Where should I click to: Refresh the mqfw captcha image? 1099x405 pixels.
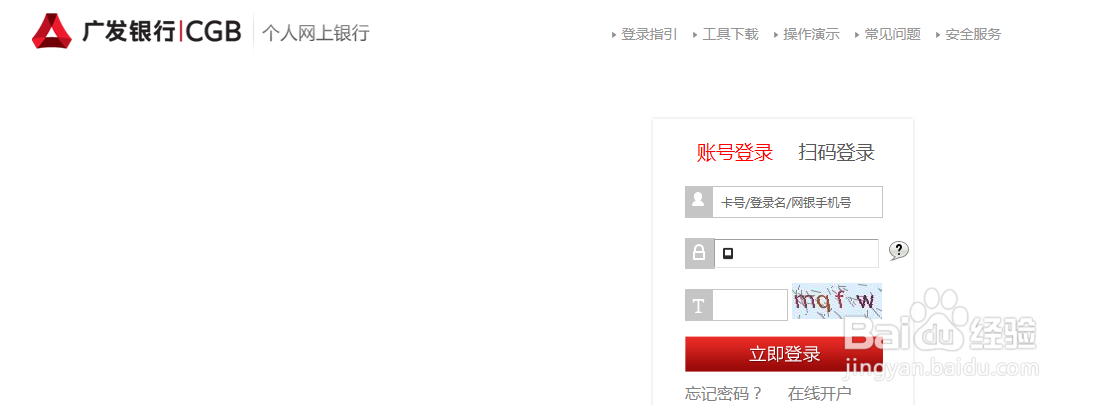click(837, 301)
